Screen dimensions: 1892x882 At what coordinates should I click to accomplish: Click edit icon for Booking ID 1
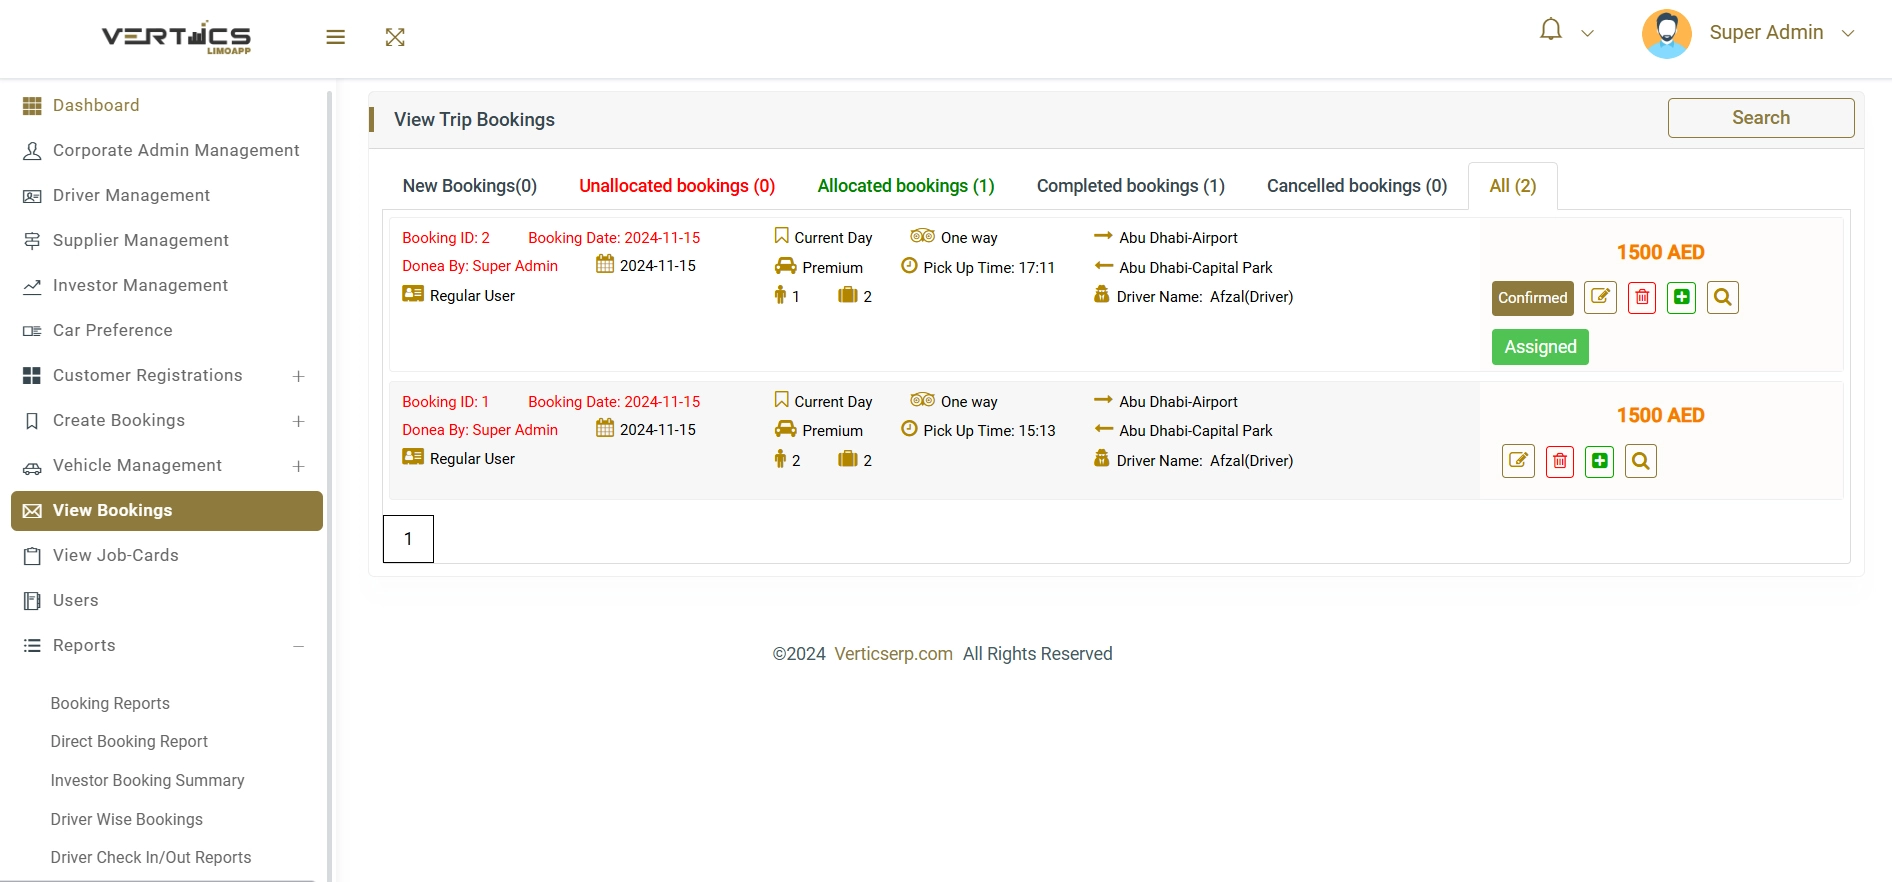coord(1518,461)
